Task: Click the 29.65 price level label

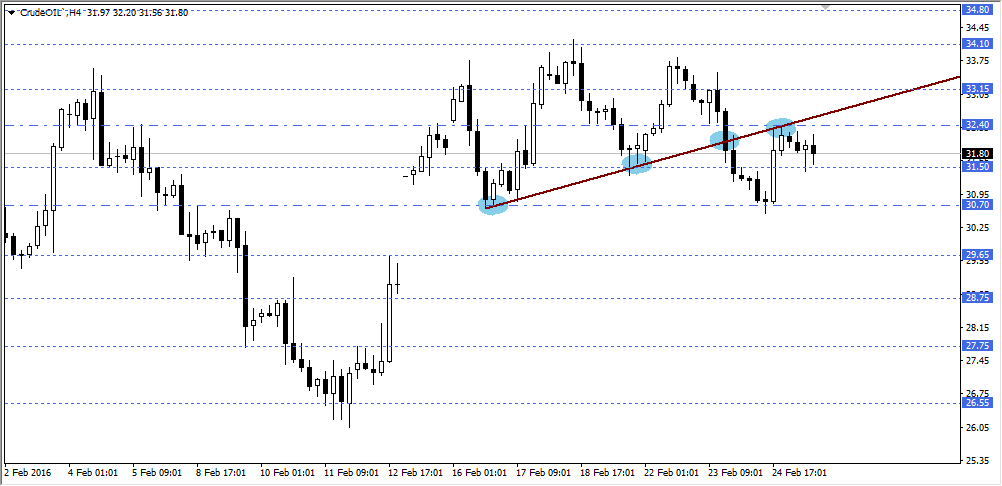Action: pyautogui.click(x=976, y=255)
